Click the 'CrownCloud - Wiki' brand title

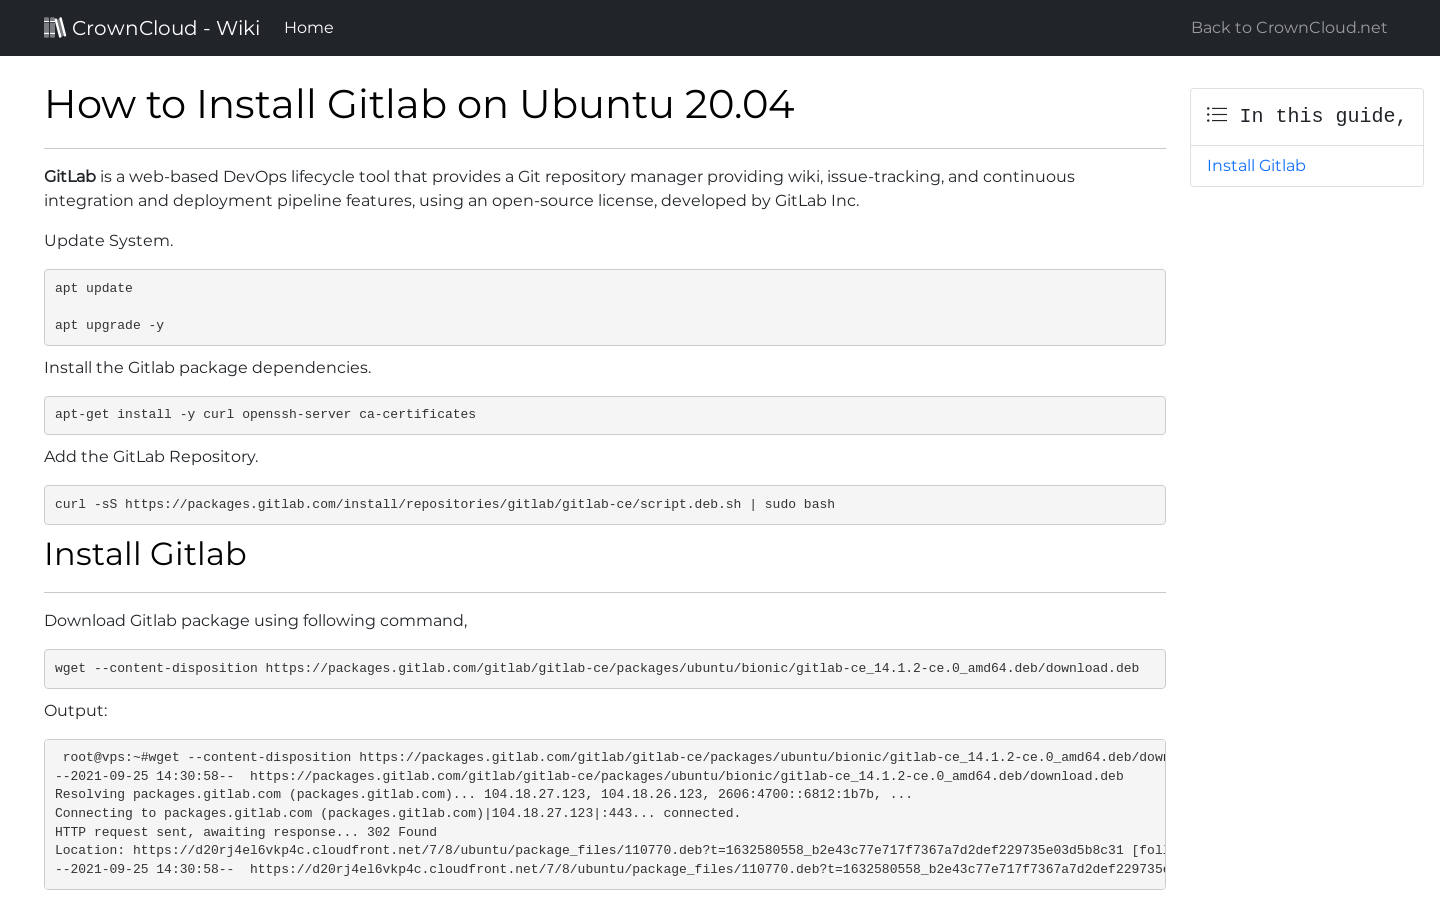(x=165, y=27)
